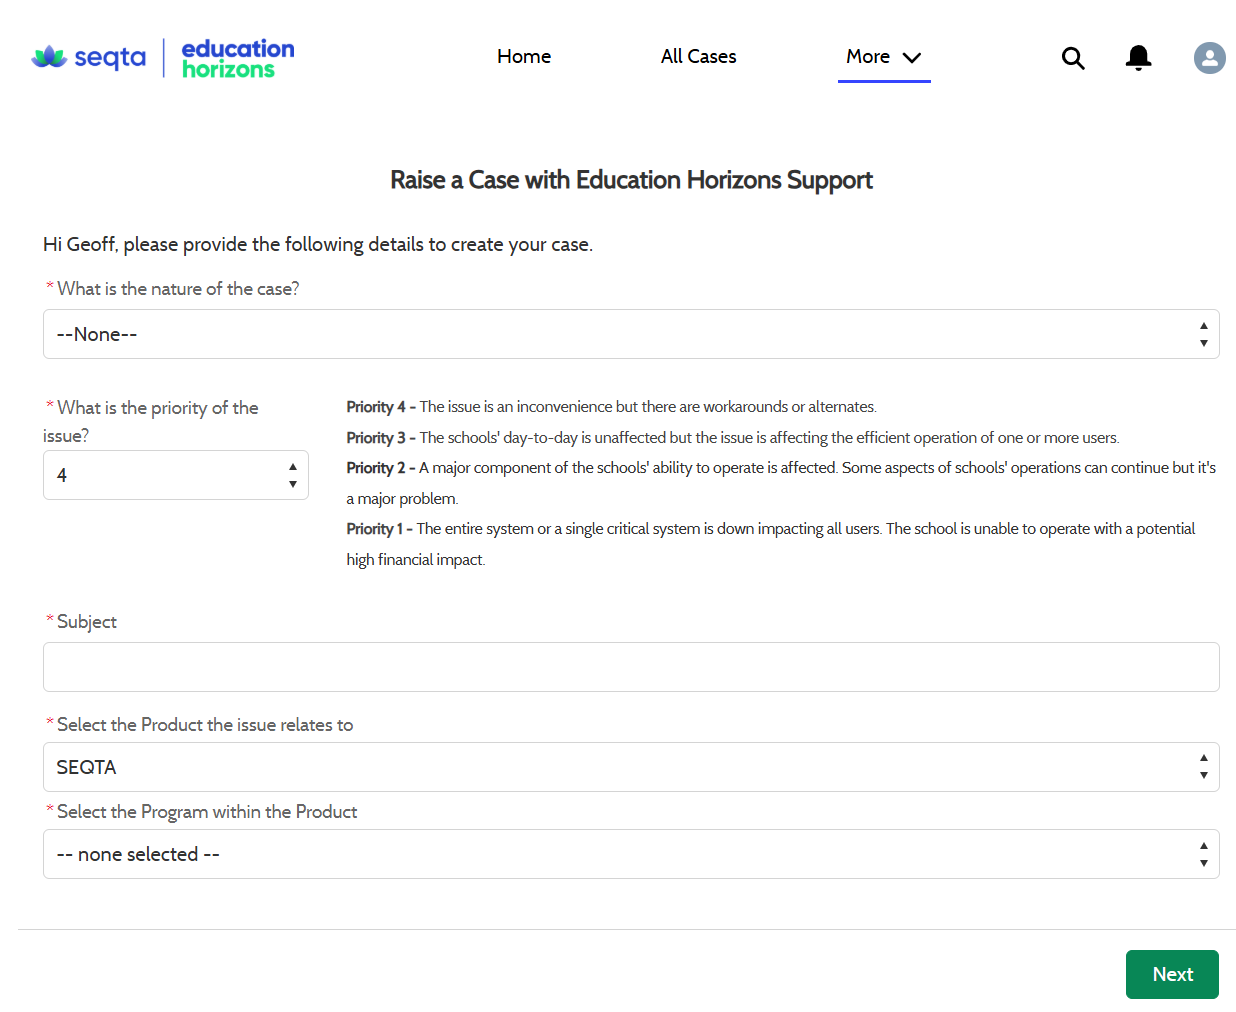Open the search icon in the header

(x=1073, y=57)
